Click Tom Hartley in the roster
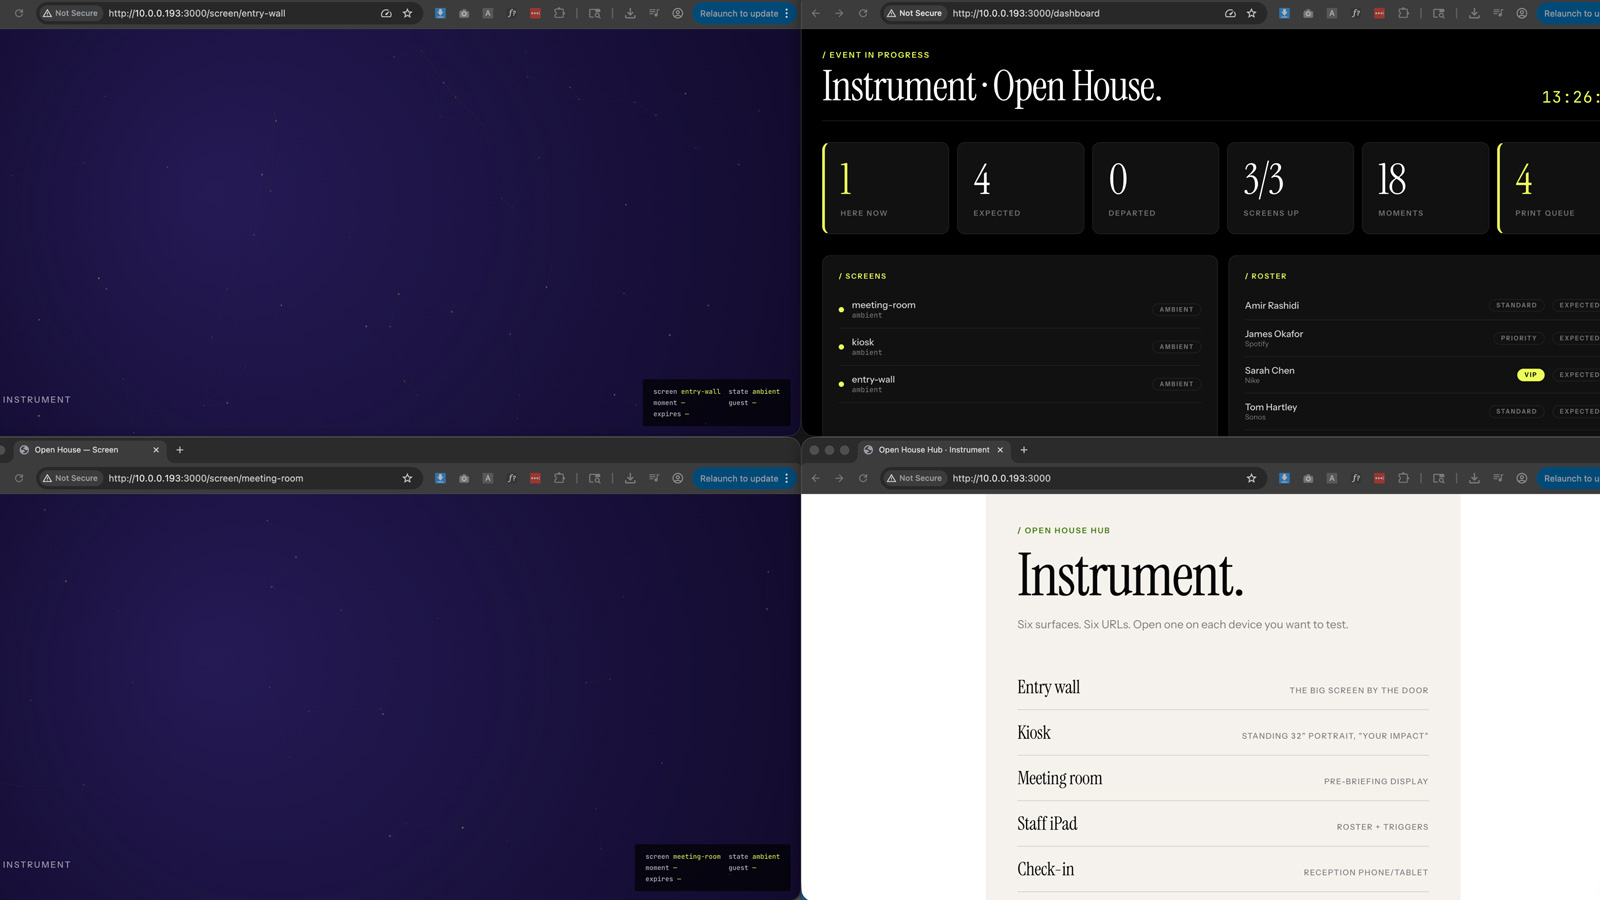This screenshot has width=1600, height=900. [1270, 407]
